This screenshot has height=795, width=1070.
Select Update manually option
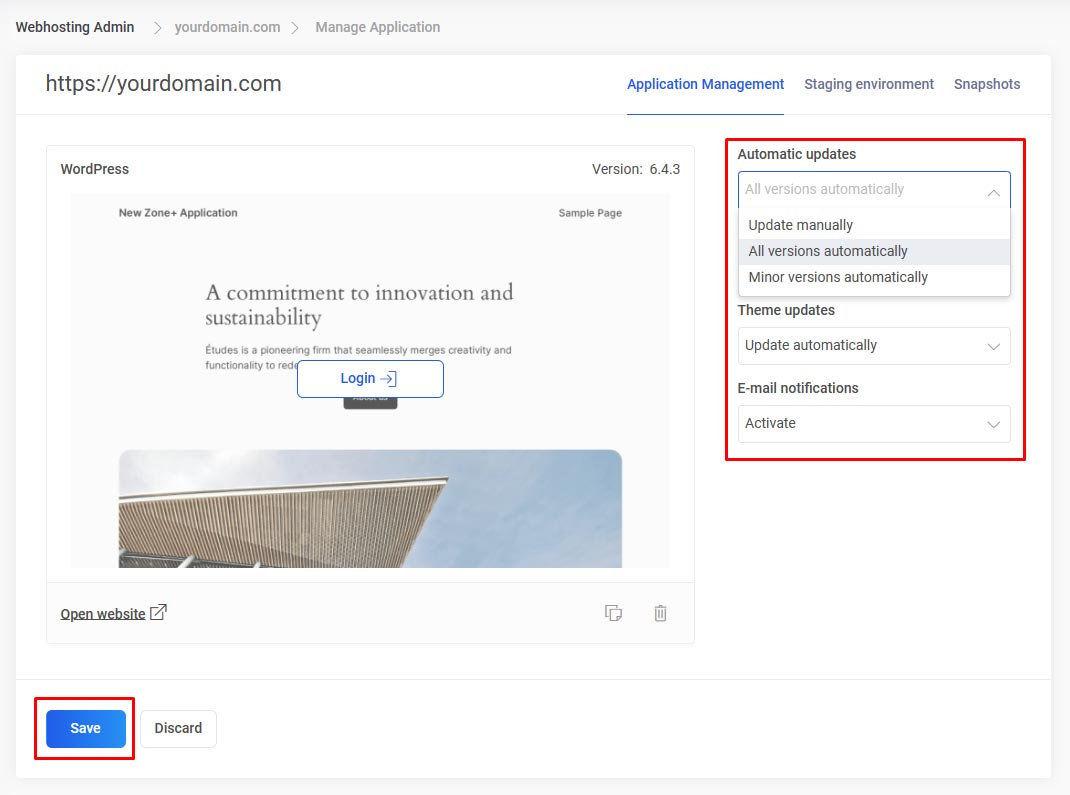click(801, 225)
